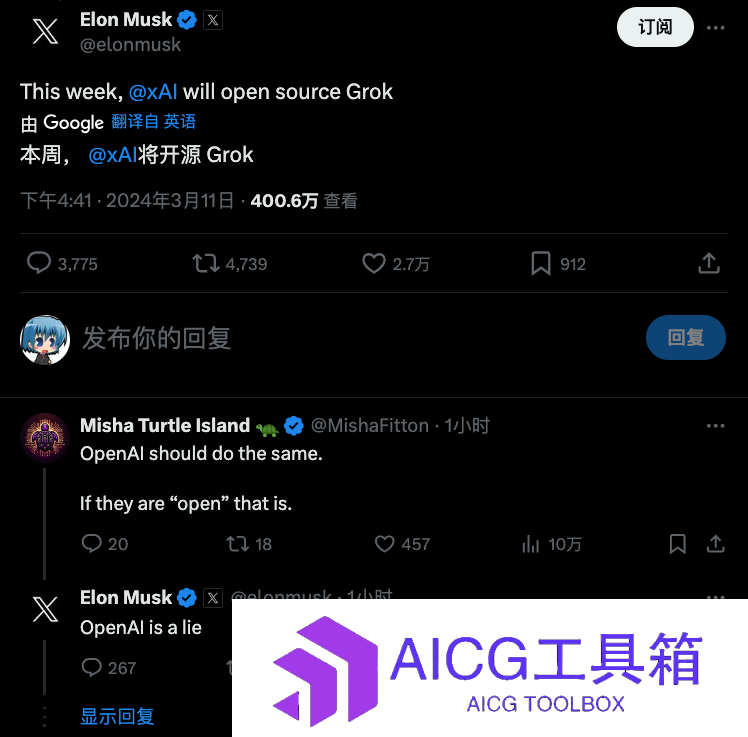Click the X affiliate badge beside Elon Musk
748x737 pixels.
[x=213, y=20]
